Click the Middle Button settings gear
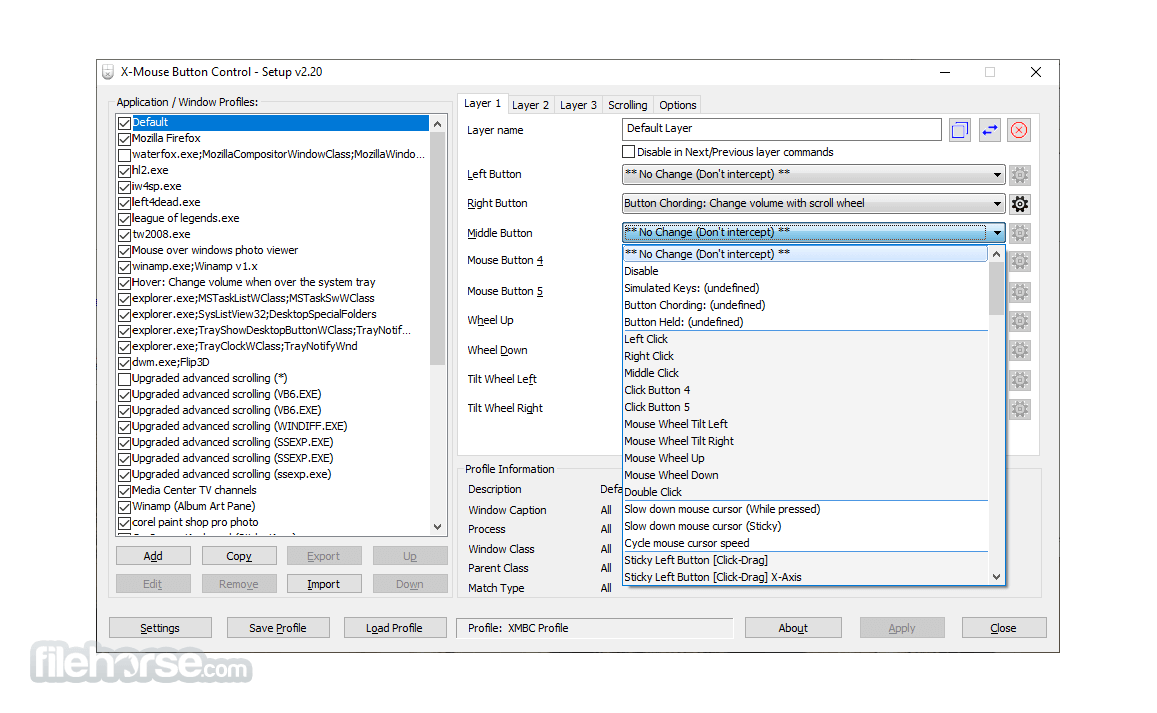1157x713 pixels. point(1020,233)
